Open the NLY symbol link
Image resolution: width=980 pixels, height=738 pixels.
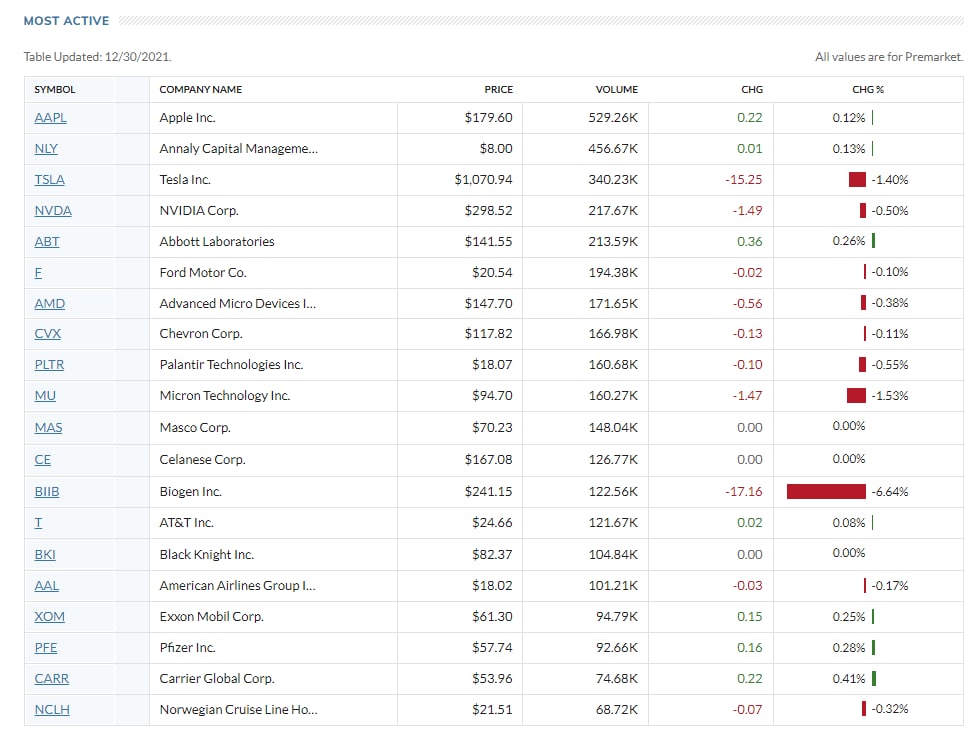(46, 149)
